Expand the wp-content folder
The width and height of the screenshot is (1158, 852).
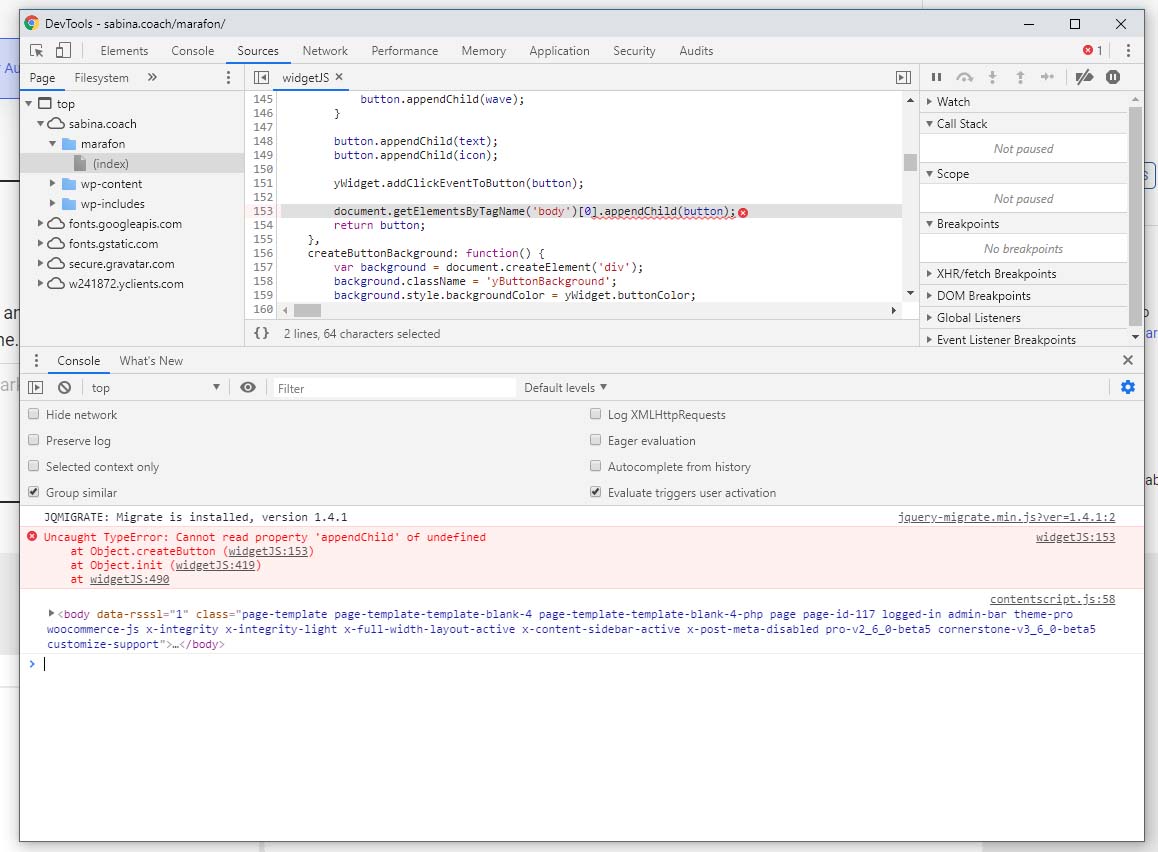click(x=53, y=184)
